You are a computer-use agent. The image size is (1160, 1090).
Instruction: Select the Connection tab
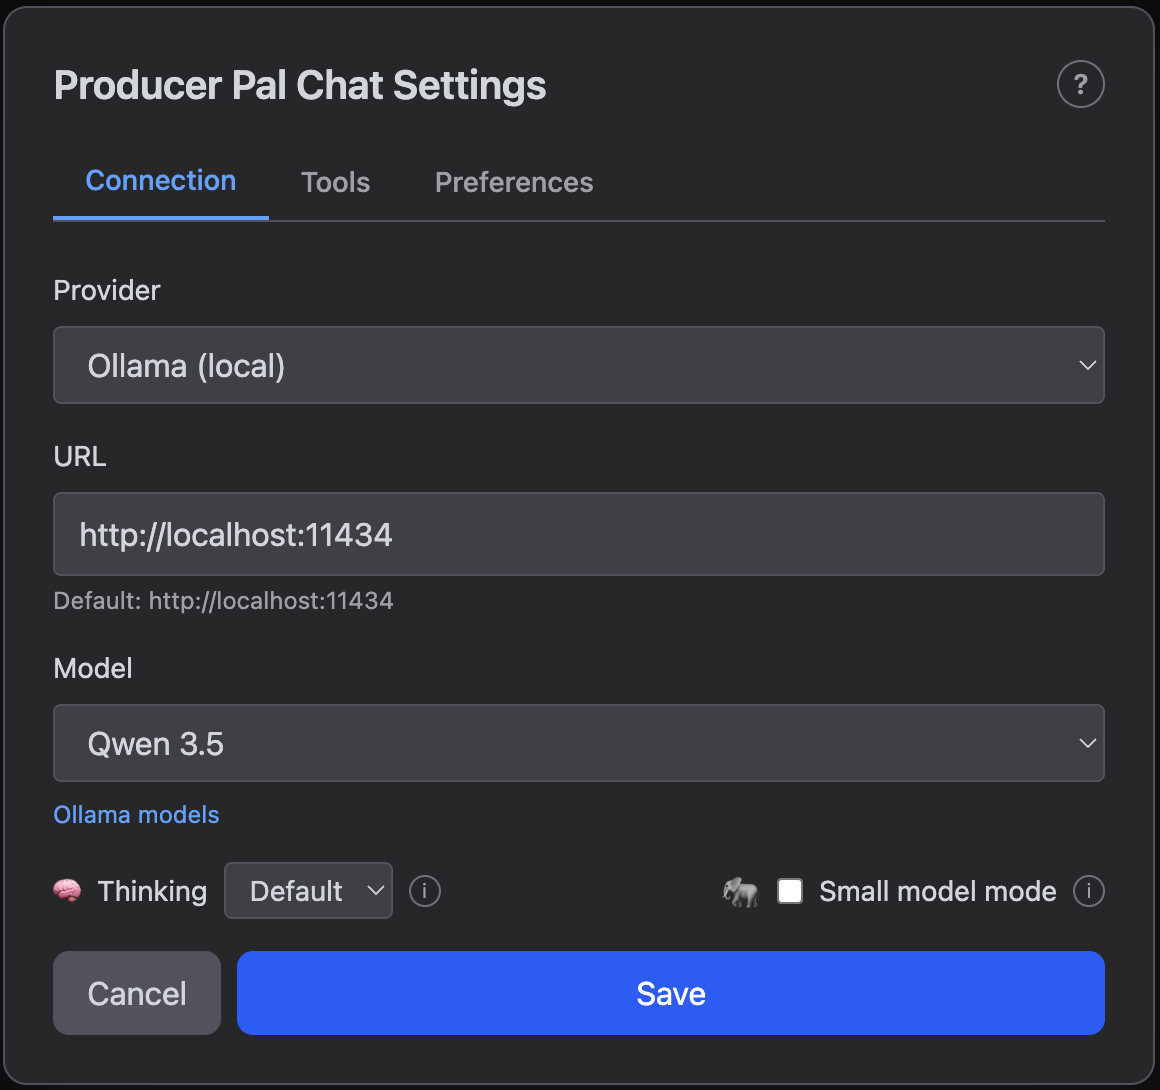161,181
